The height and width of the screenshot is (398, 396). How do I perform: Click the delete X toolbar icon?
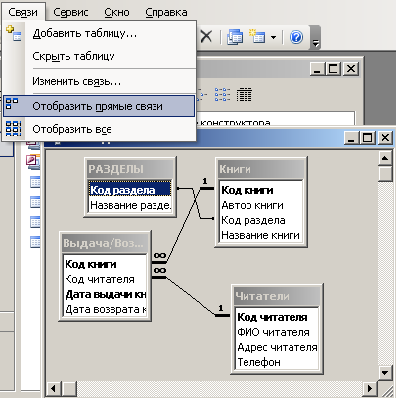[206, 36]
